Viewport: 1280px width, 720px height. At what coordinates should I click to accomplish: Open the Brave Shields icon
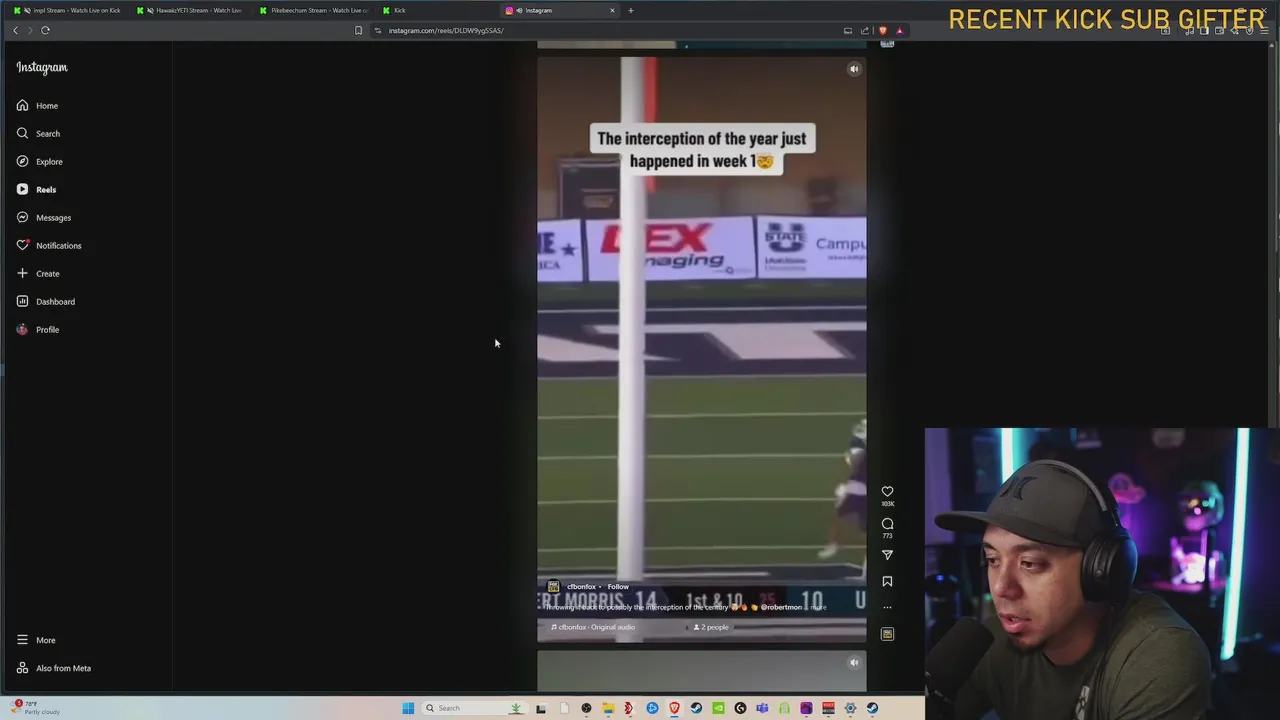click(882, 30)
